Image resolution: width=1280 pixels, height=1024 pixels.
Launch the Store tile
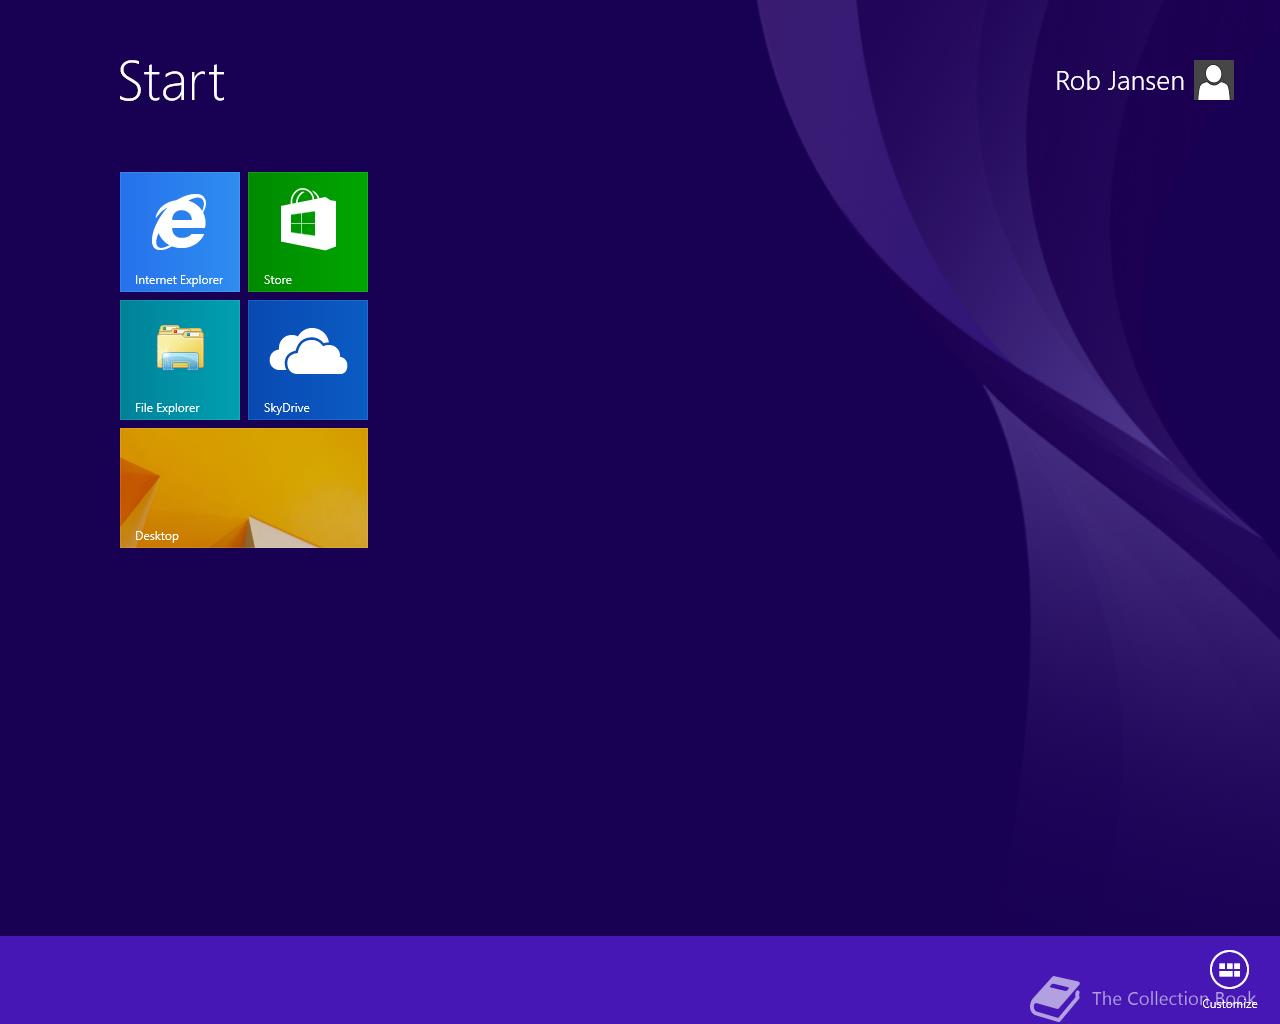[x=308, y=232]
